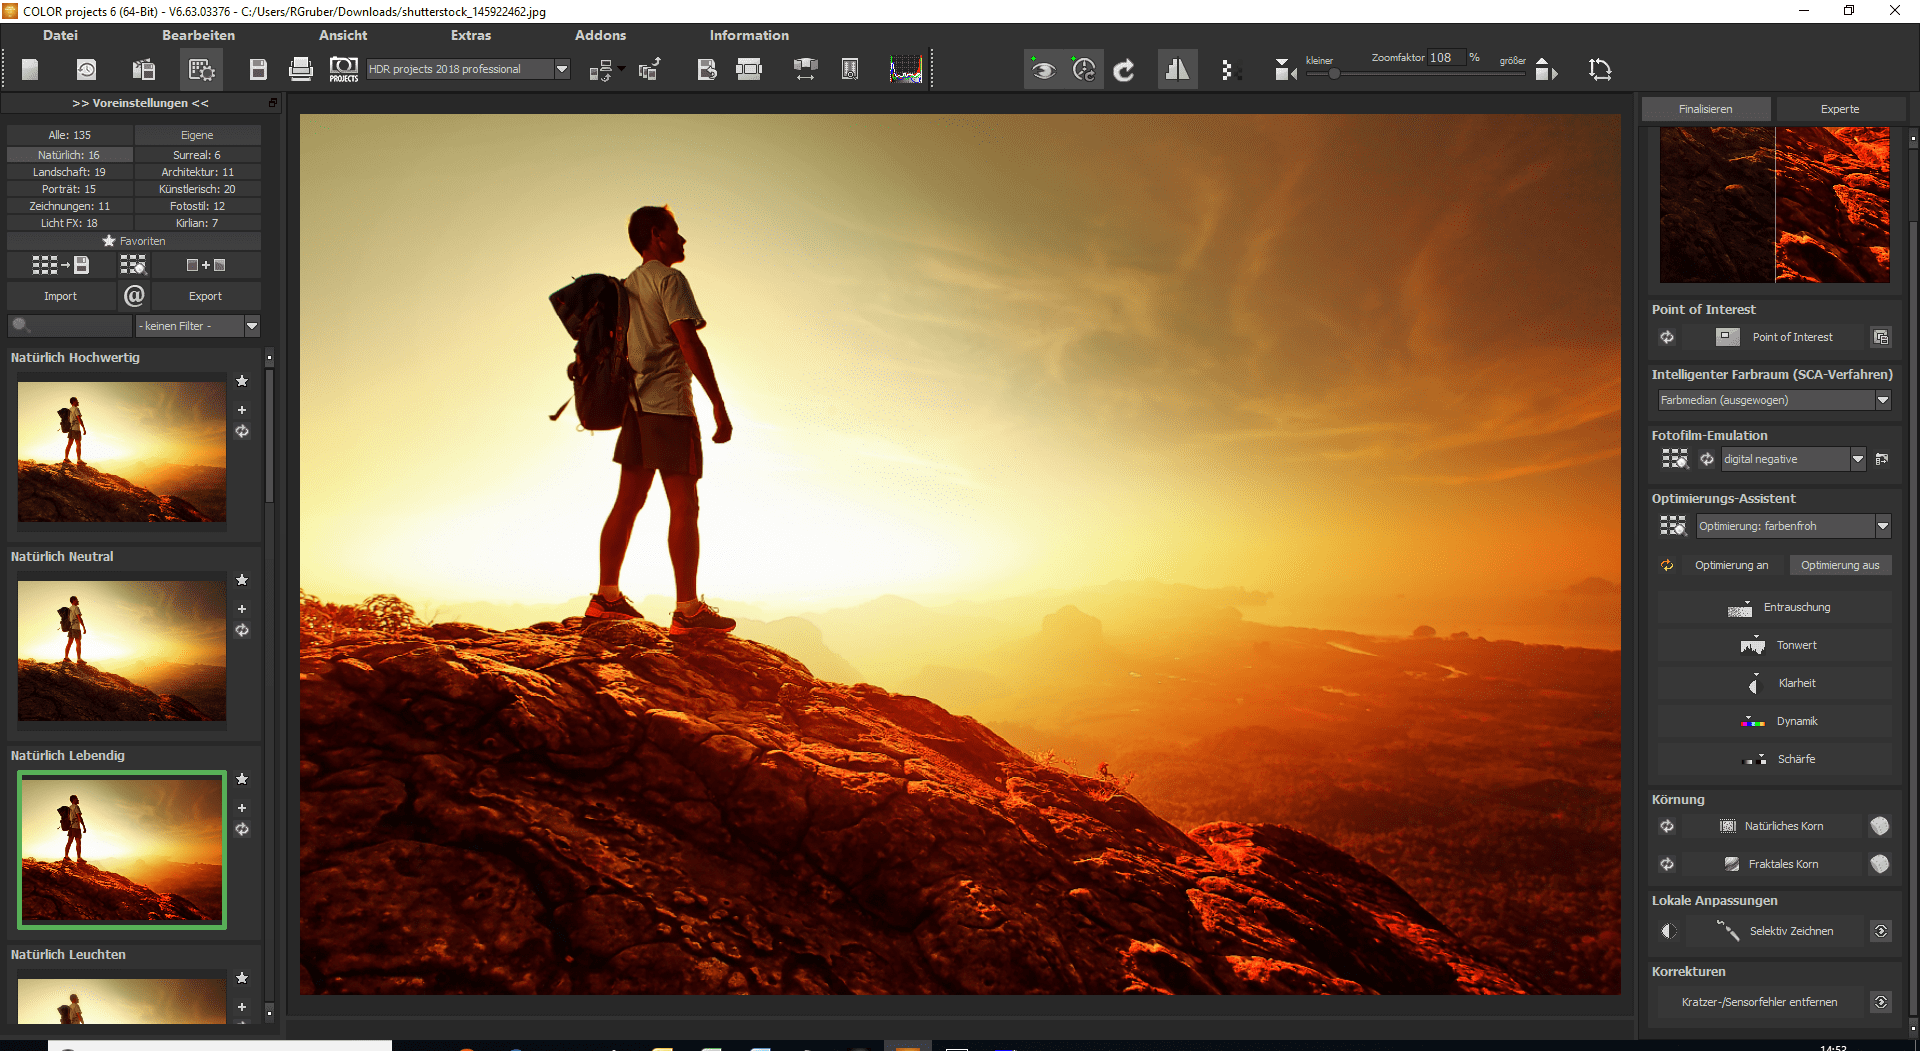Select the histogram icon on the toolbar
Screen dimensions: 1920x1051
click(x=905, y=69)
